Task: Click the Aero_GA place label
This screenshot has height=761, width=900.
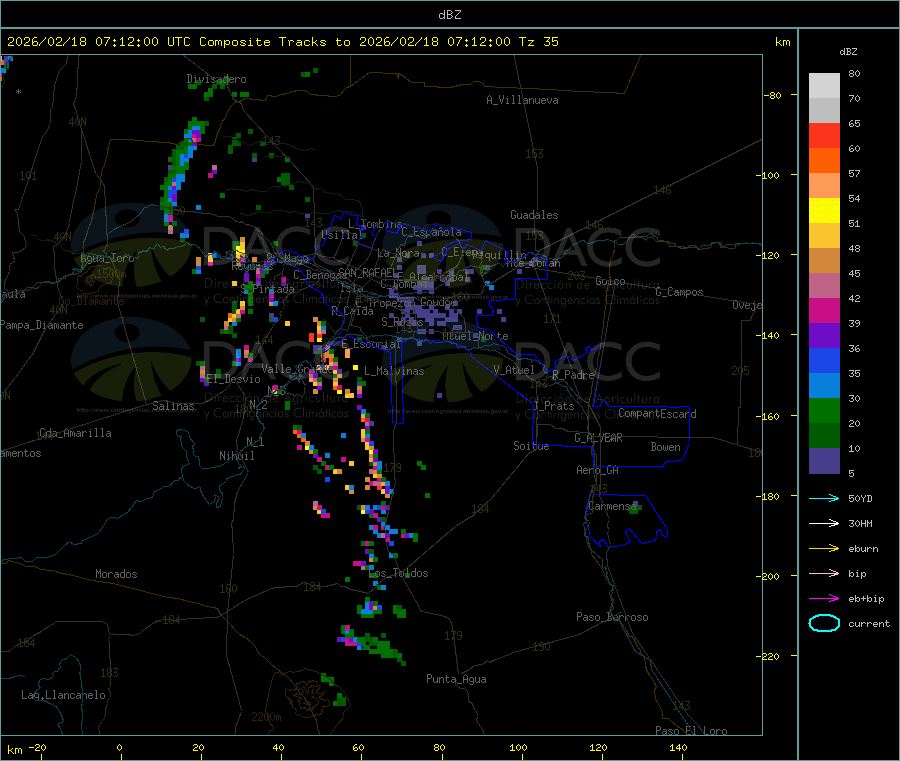Action: click(x=598, y=470)
